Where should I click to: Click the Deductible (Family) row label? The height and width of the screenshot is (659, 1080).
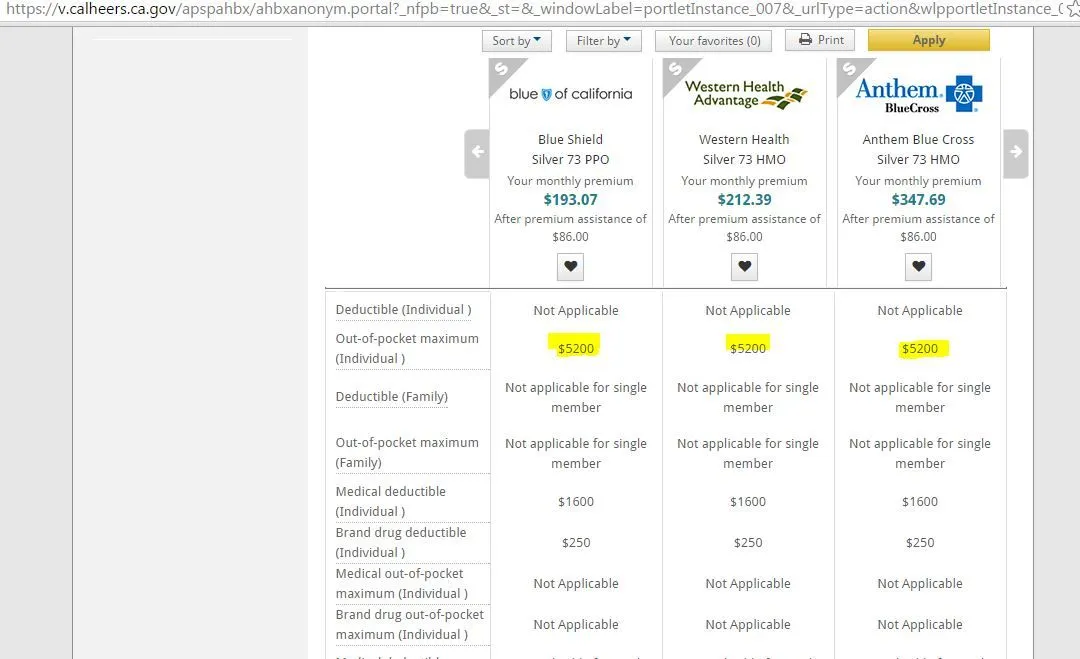pos(391,397)
